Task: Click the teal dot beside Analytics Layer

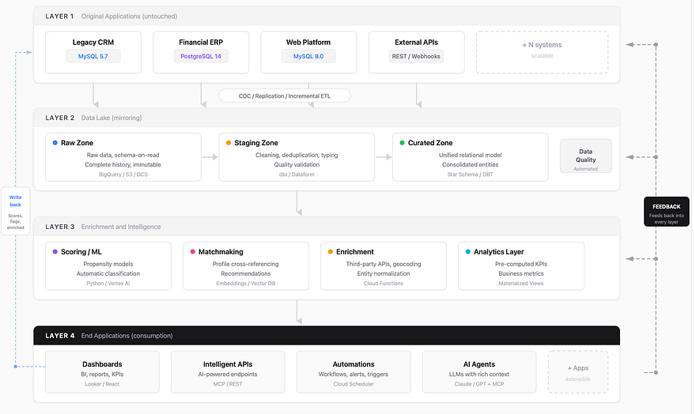Action: 467,252
